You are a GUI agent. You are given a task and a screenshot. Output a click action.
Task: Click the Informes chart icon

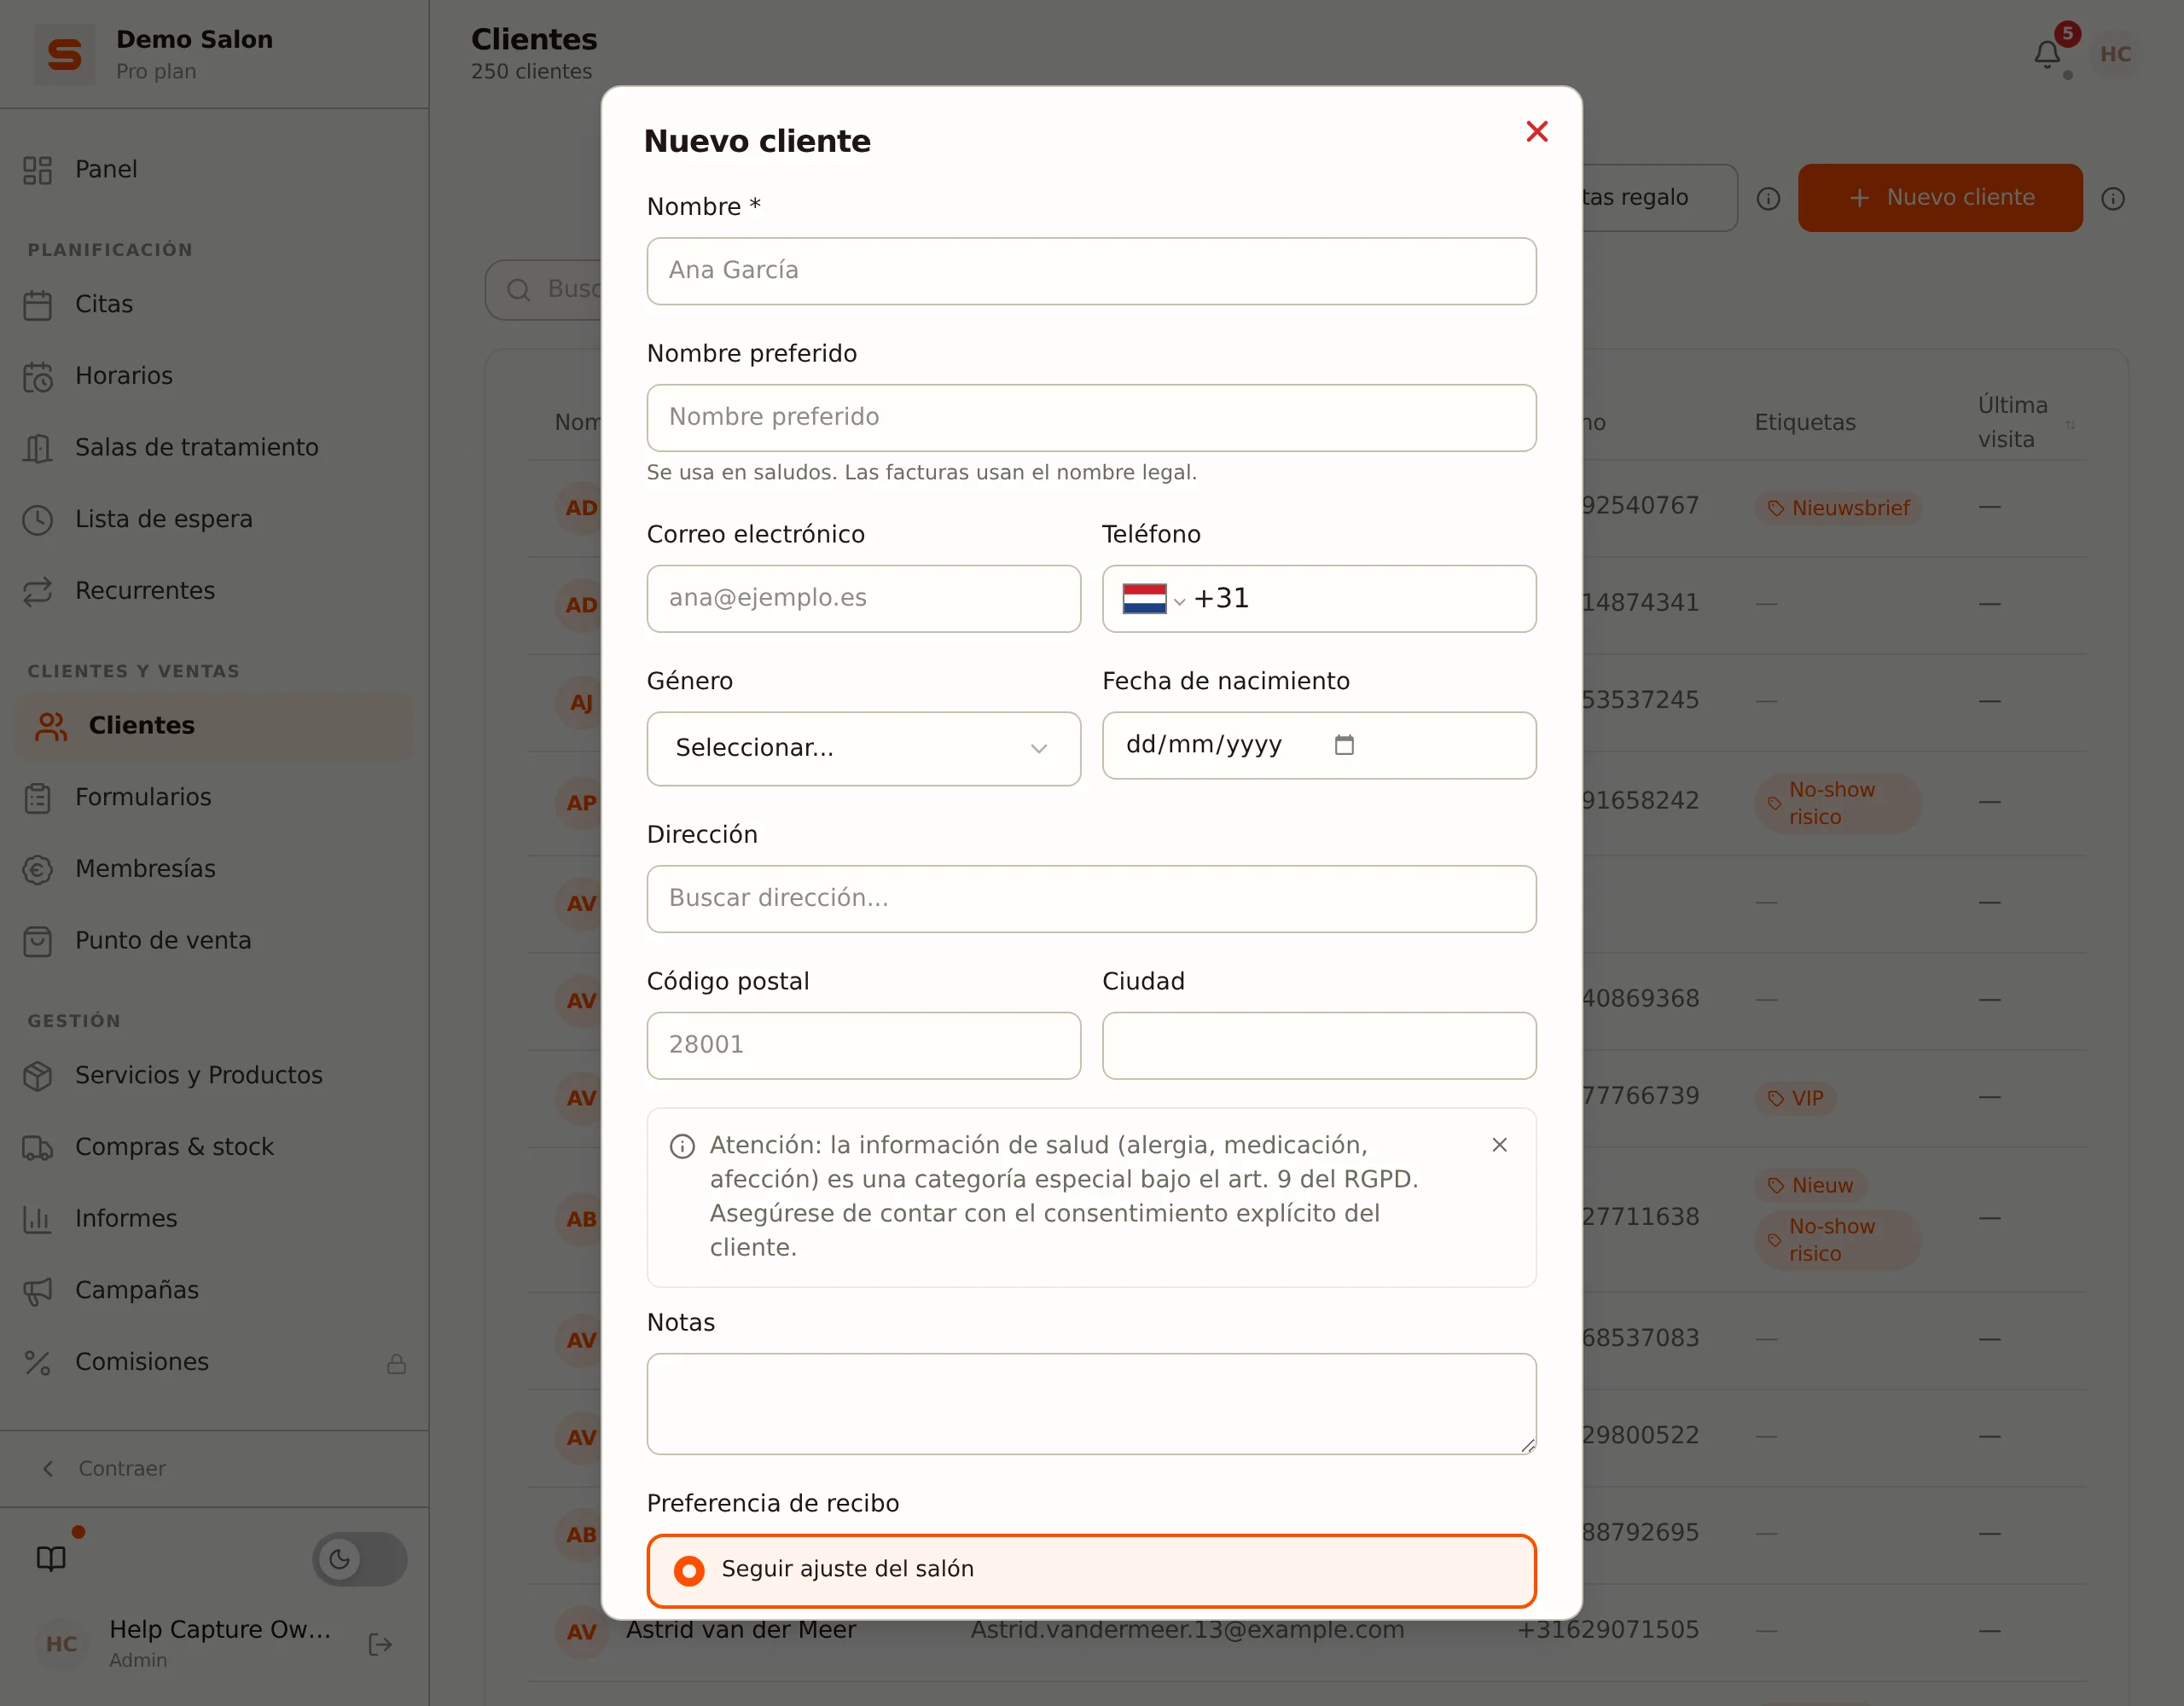tap(38, 1219)
